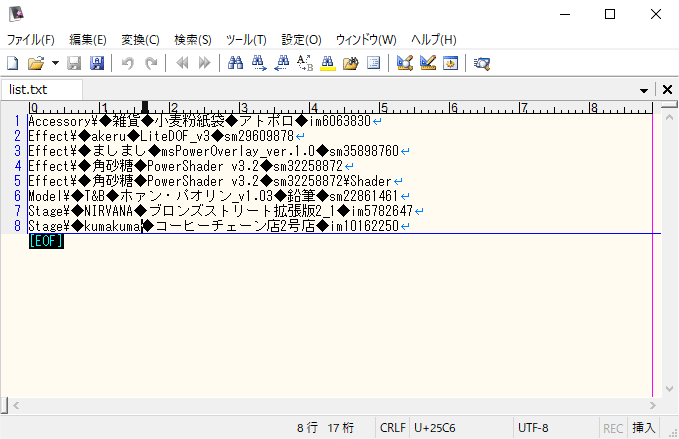
Task: Toggle the 挿入 insert mode indicator
Action: click(x=643, y=428)
